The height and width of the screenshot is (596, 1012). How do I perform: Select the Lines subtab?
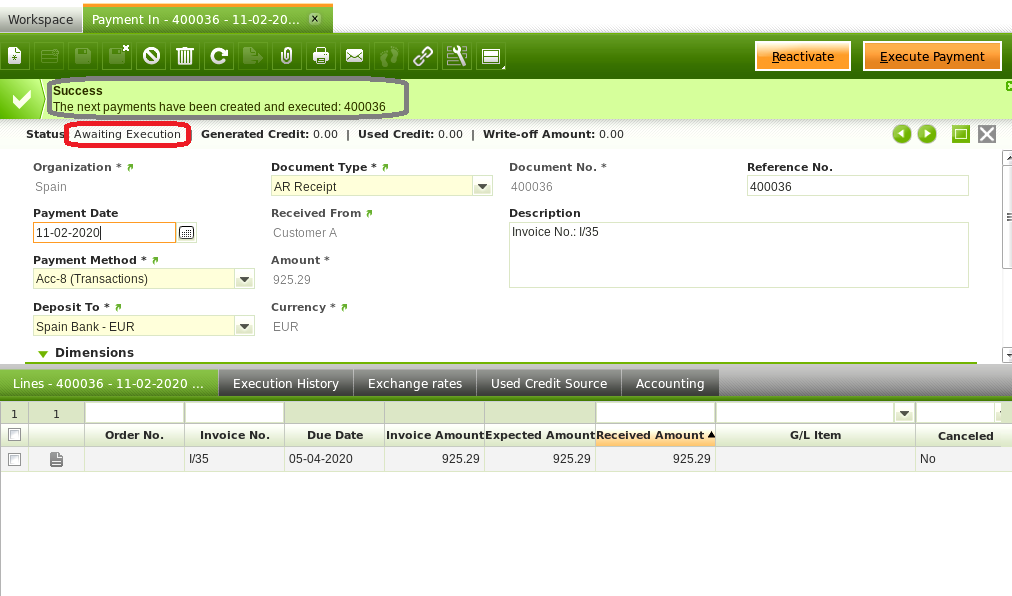click(108, 384)
